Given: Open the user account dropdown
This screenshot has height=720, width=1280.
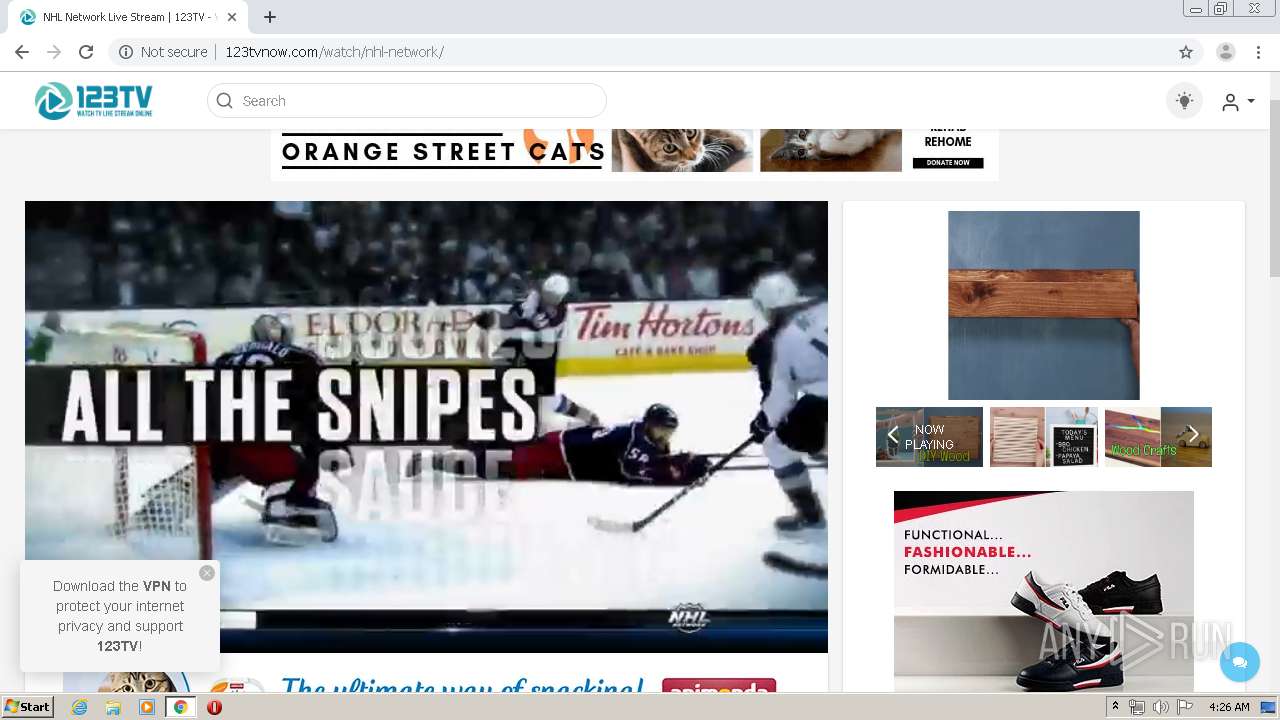Looking at the screenshot, I should pos(1238,102).
